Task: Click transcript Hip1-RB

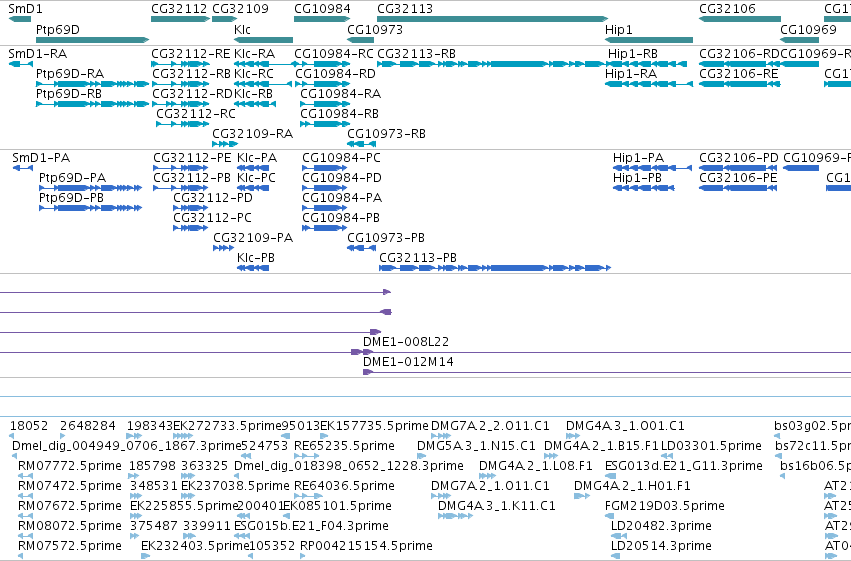Action: (x=633, y=54)
